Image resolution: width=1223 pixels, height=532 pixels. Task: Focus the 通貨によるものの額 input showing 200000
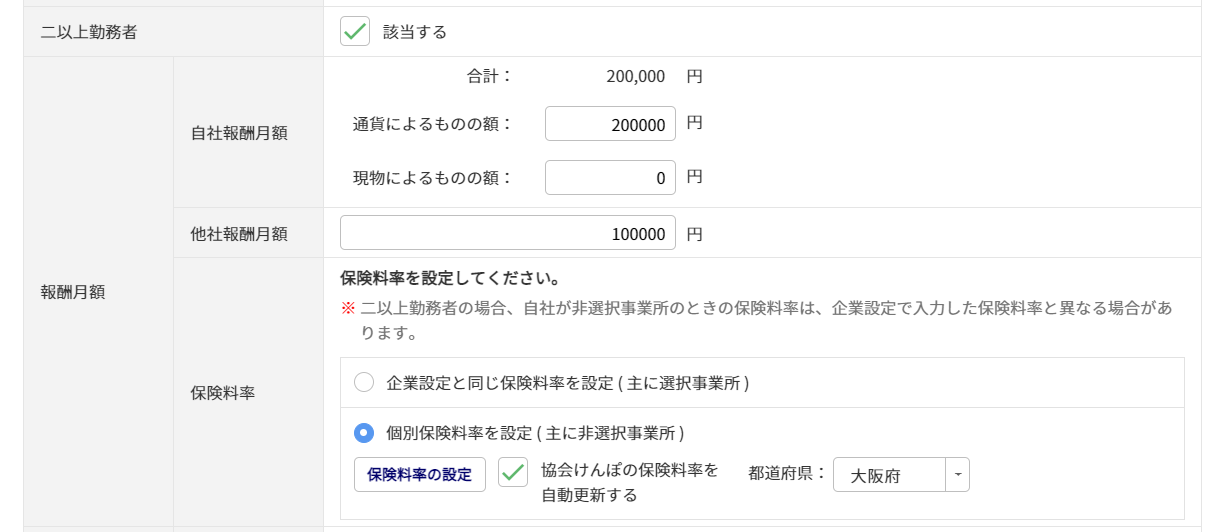pyautogui.click(x=610, y=124)
